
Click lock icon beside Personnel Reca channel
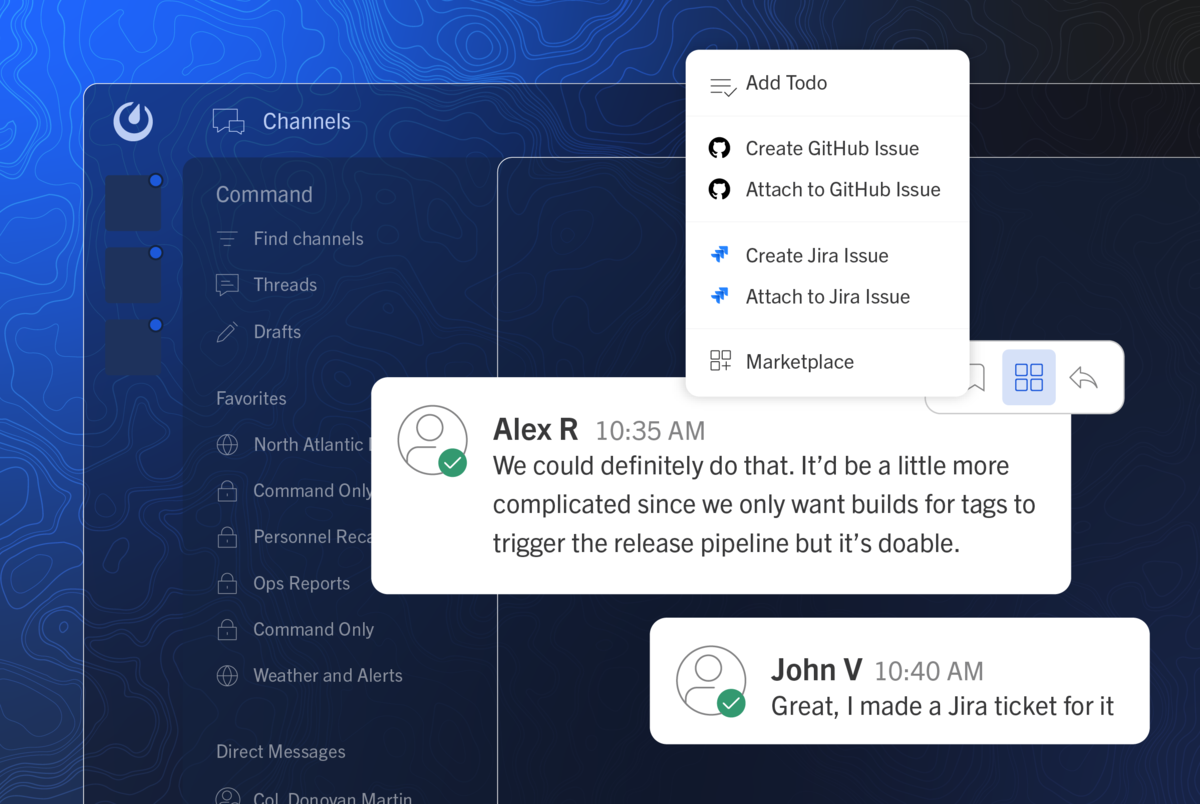227,538
